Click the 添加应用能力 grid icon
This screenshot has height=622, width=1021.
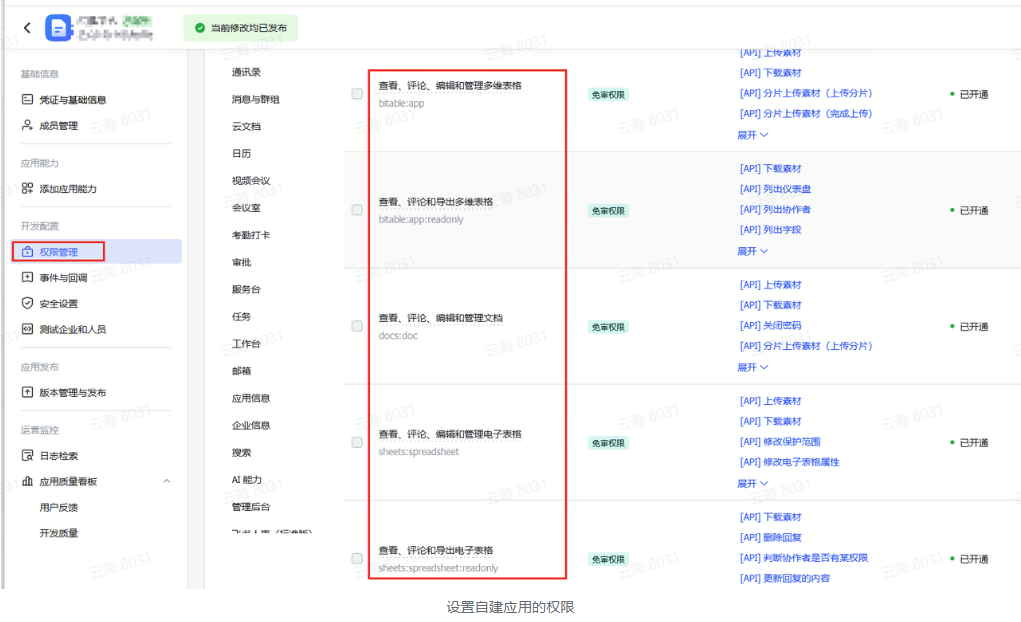(27, 189)
